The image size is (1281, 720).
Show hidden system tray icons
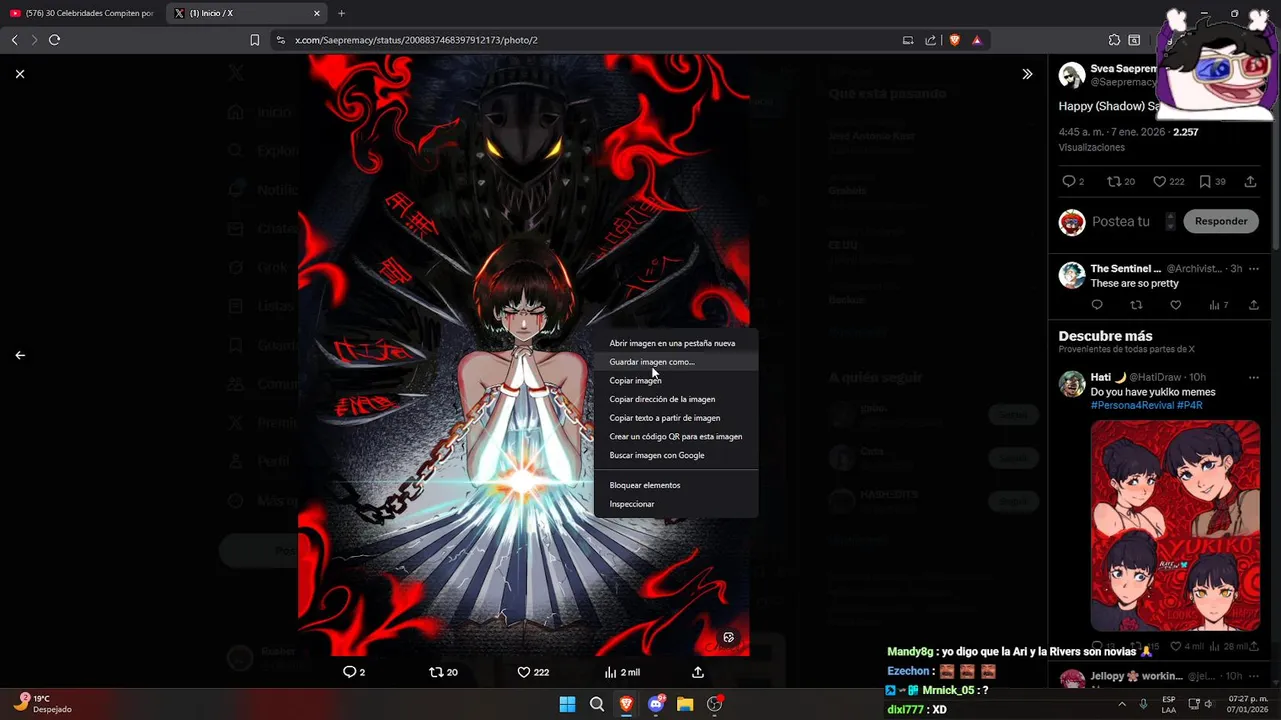click(x=1122, y=704)
